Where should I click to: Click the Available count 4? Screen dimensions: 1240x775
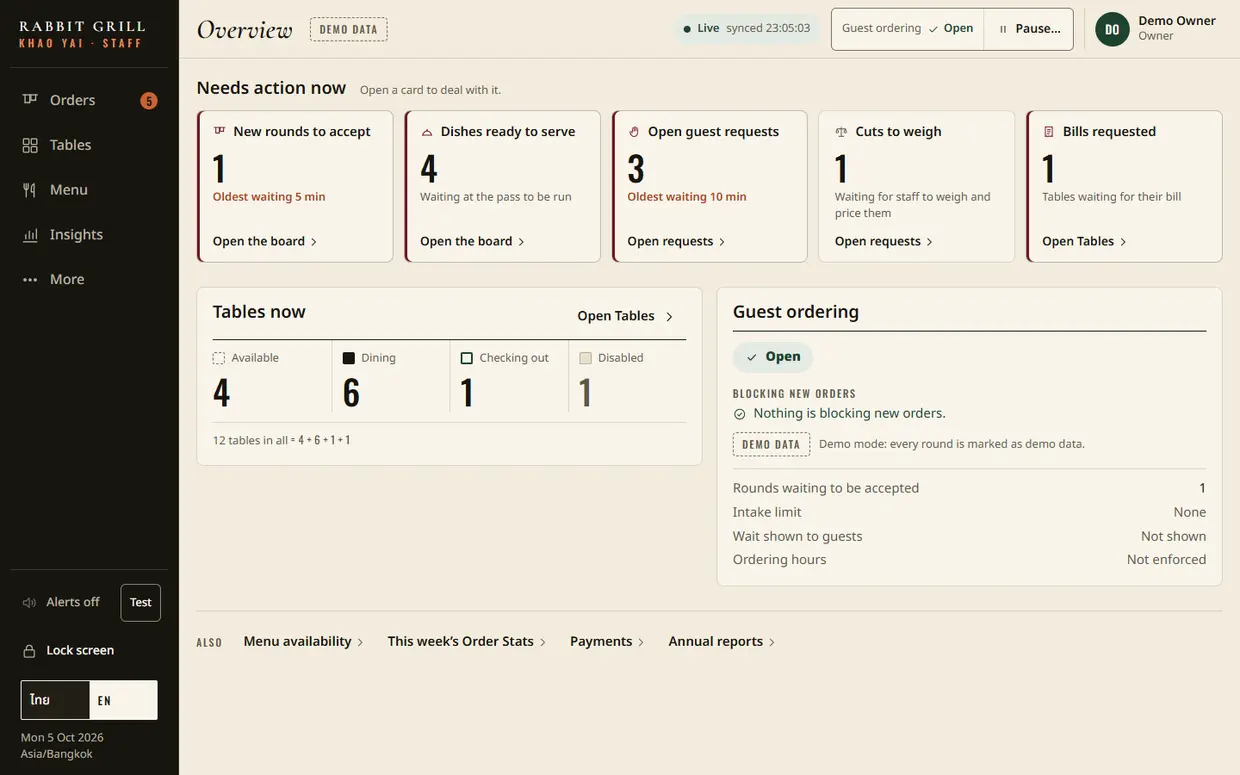[221, 392]
